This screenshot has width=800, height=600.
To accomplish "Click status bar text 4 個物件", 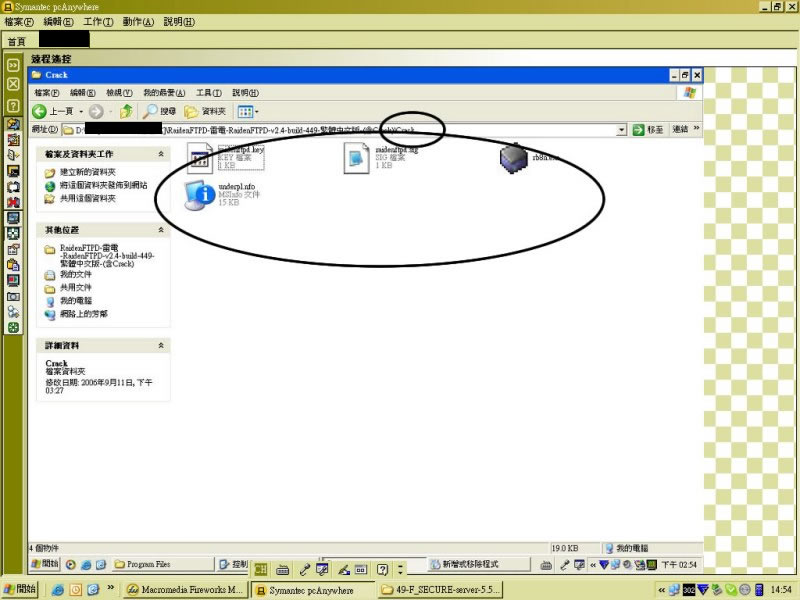I will tap(44, 548).
